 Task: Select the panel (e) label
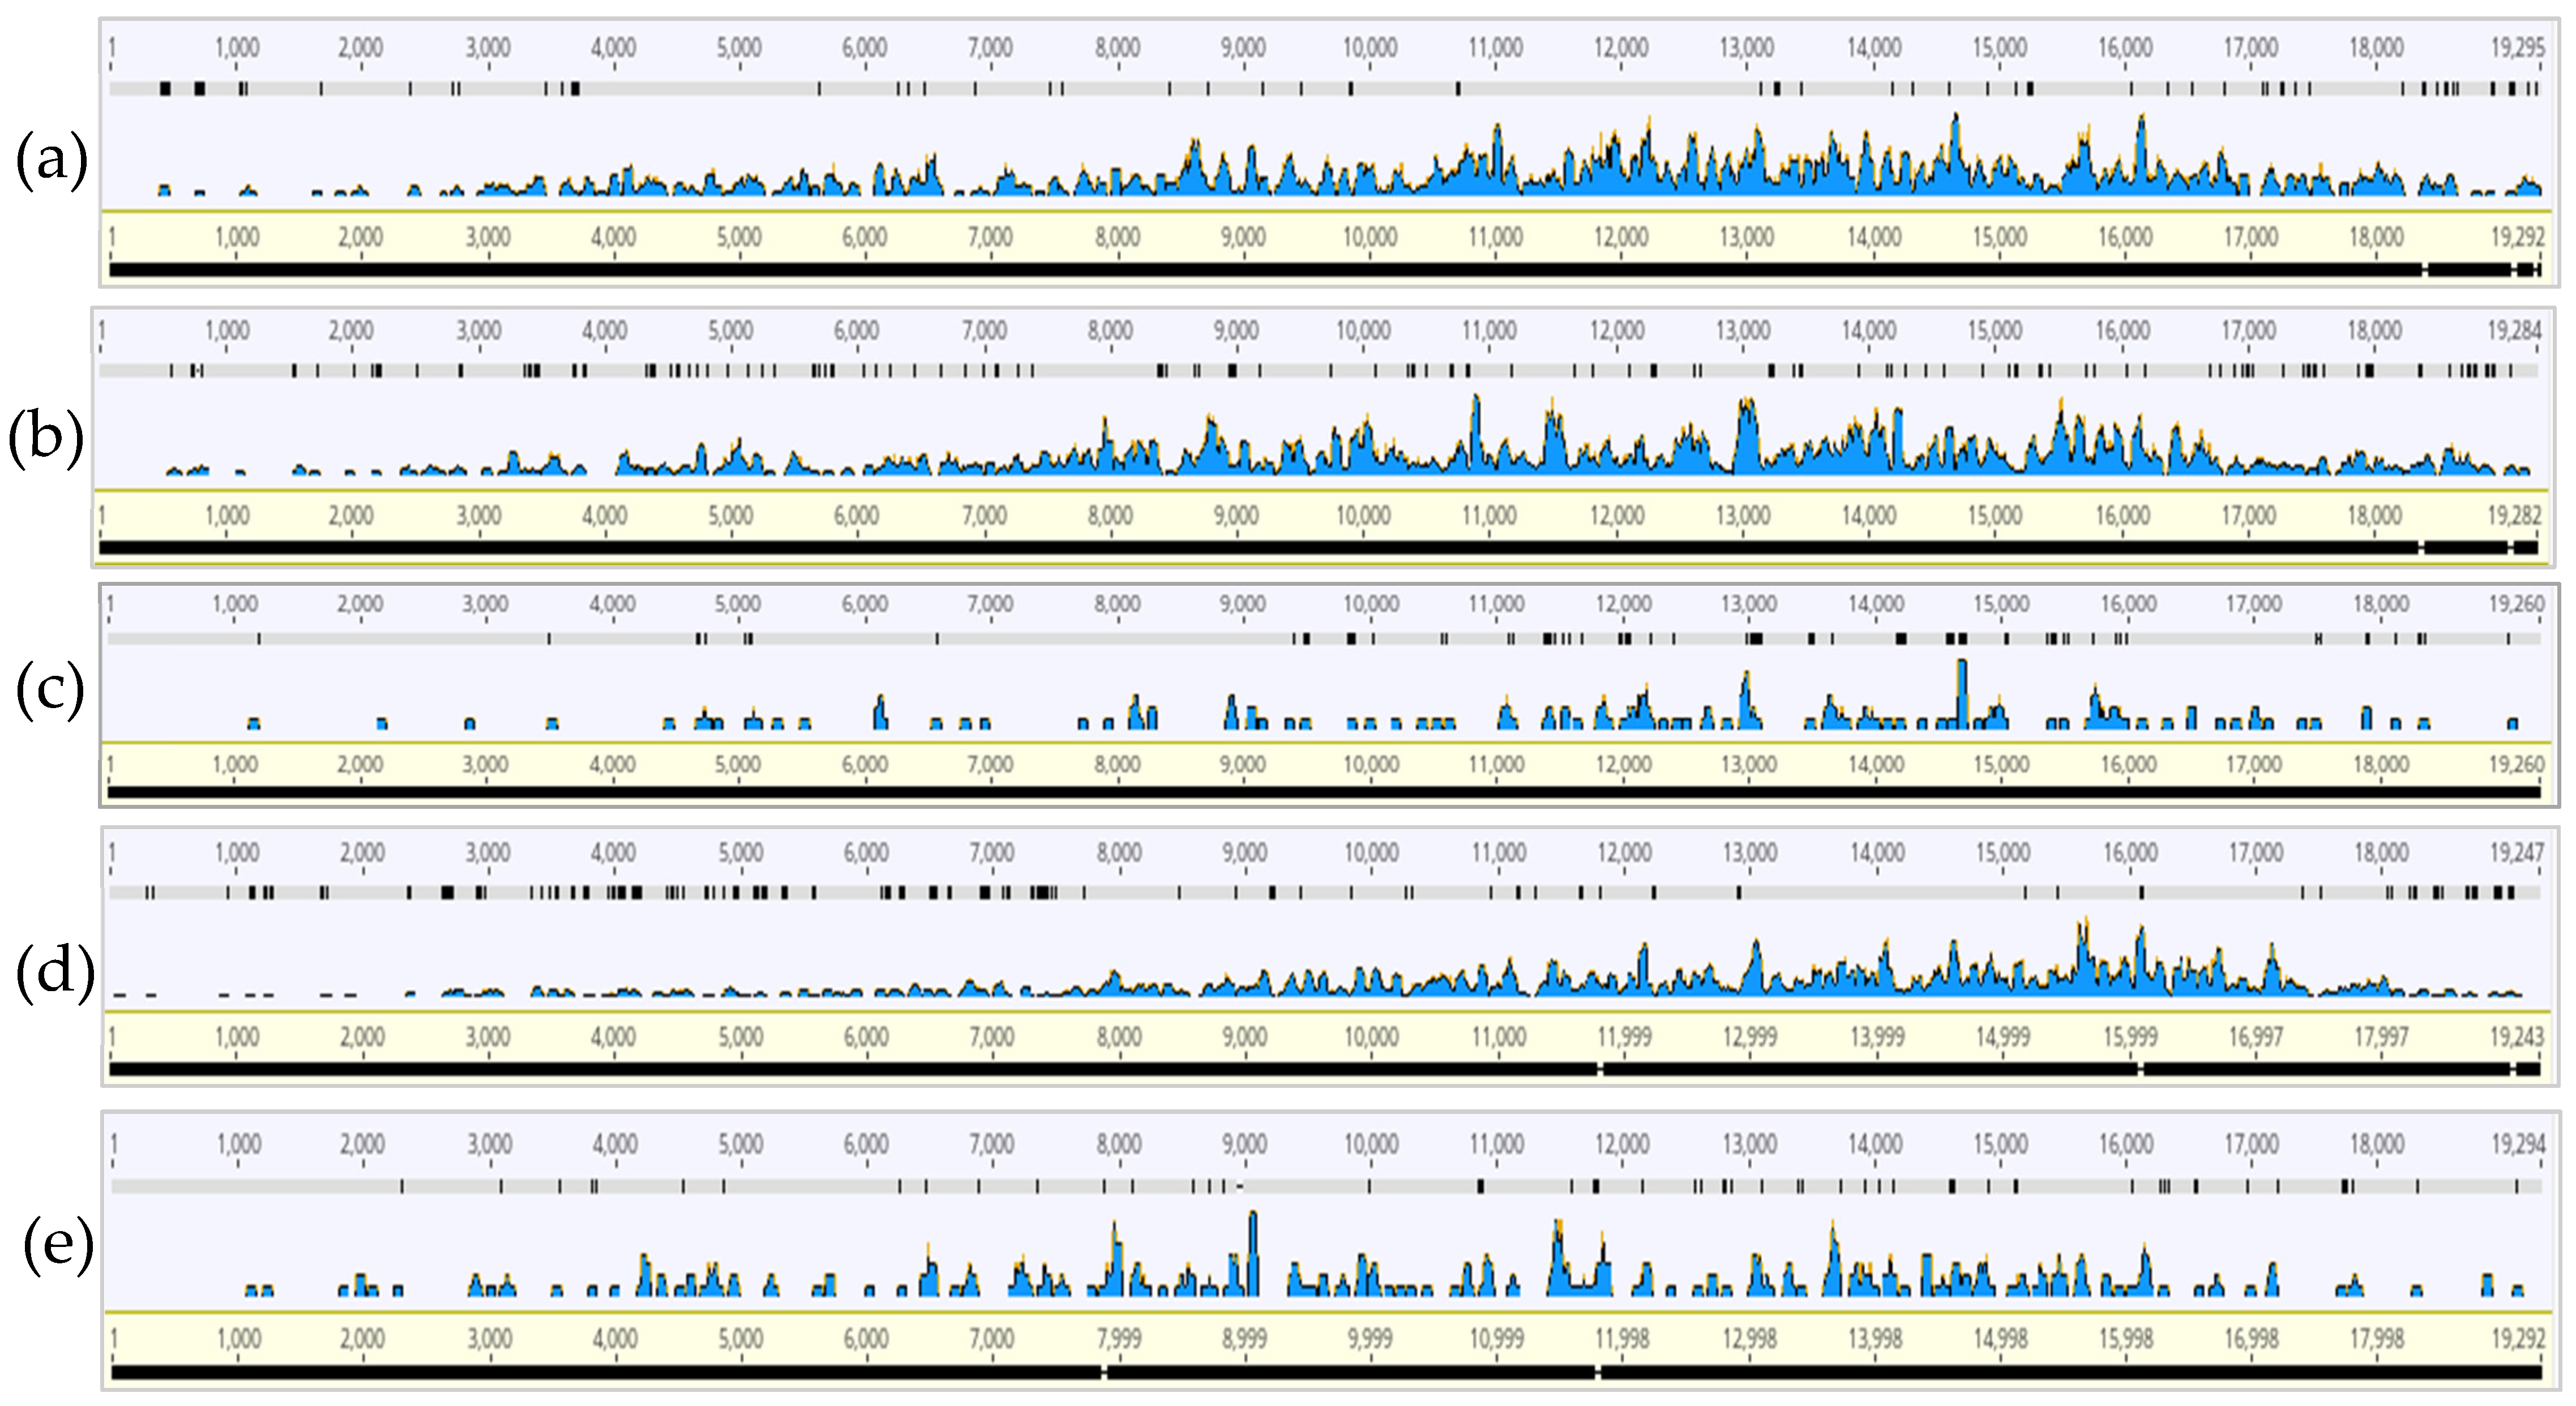[x=57, y=1246]
